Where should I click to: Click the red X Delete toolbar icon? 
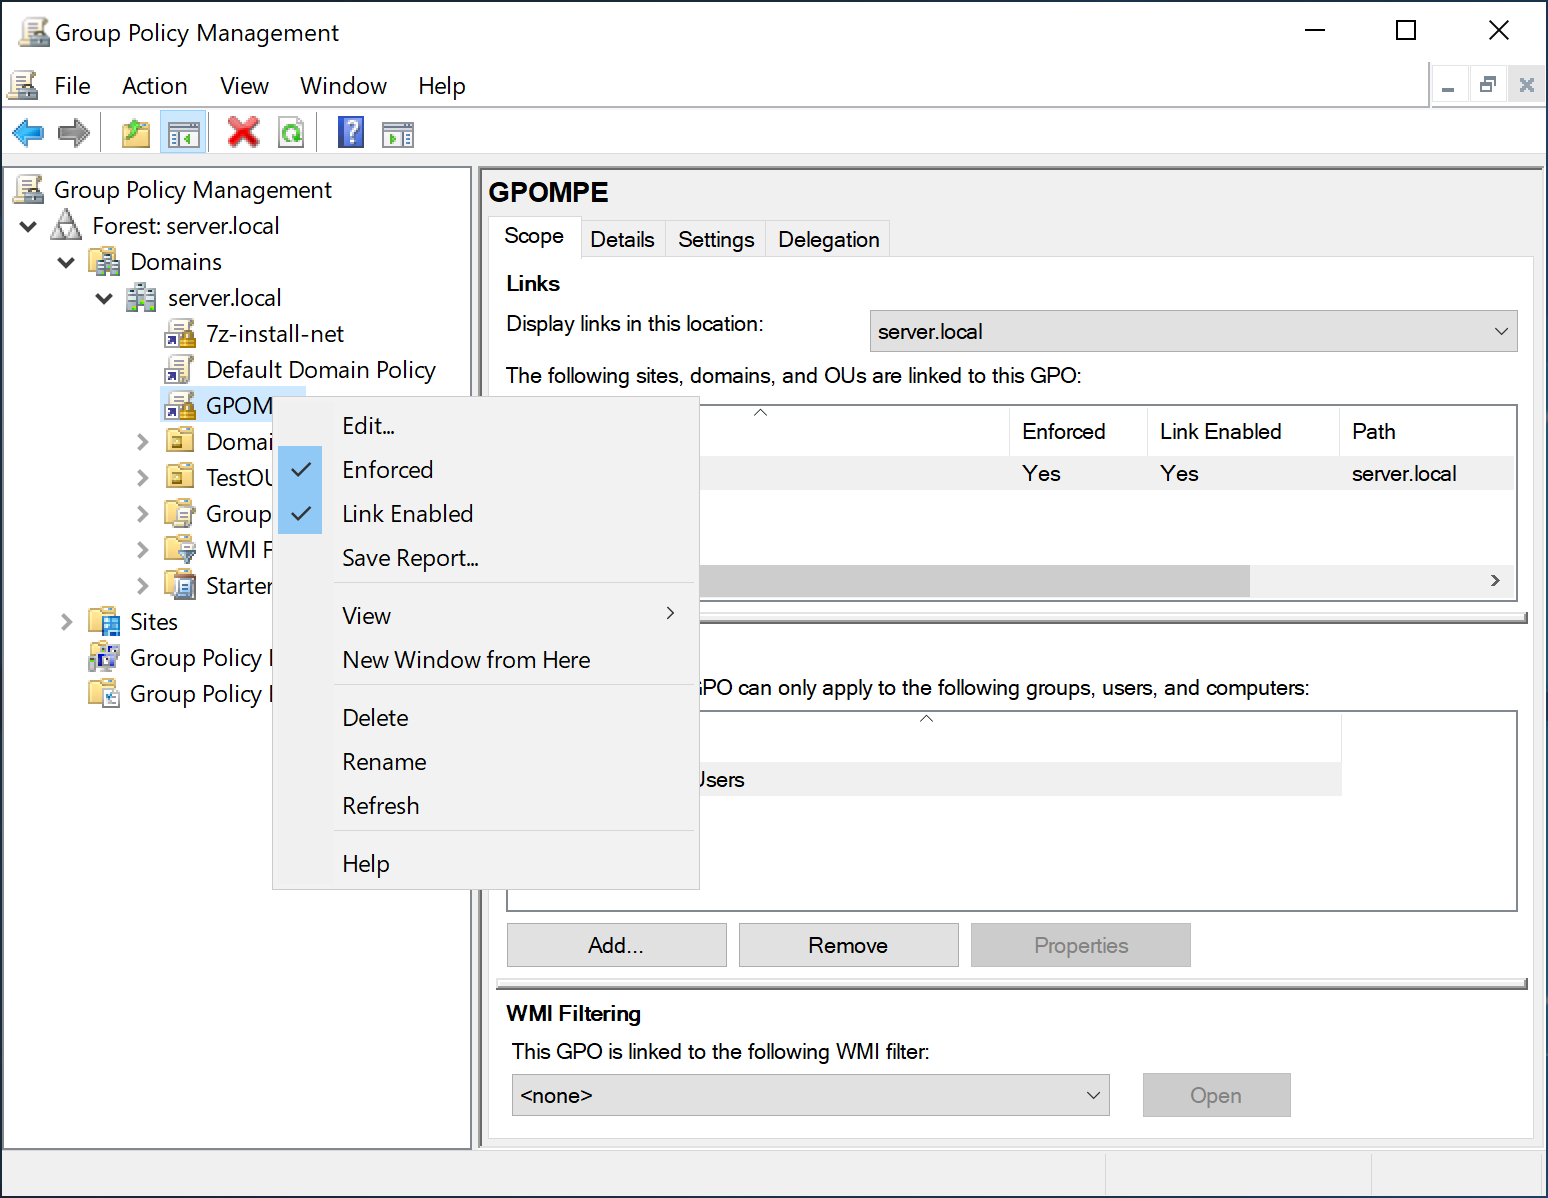(x=243, y=132)
